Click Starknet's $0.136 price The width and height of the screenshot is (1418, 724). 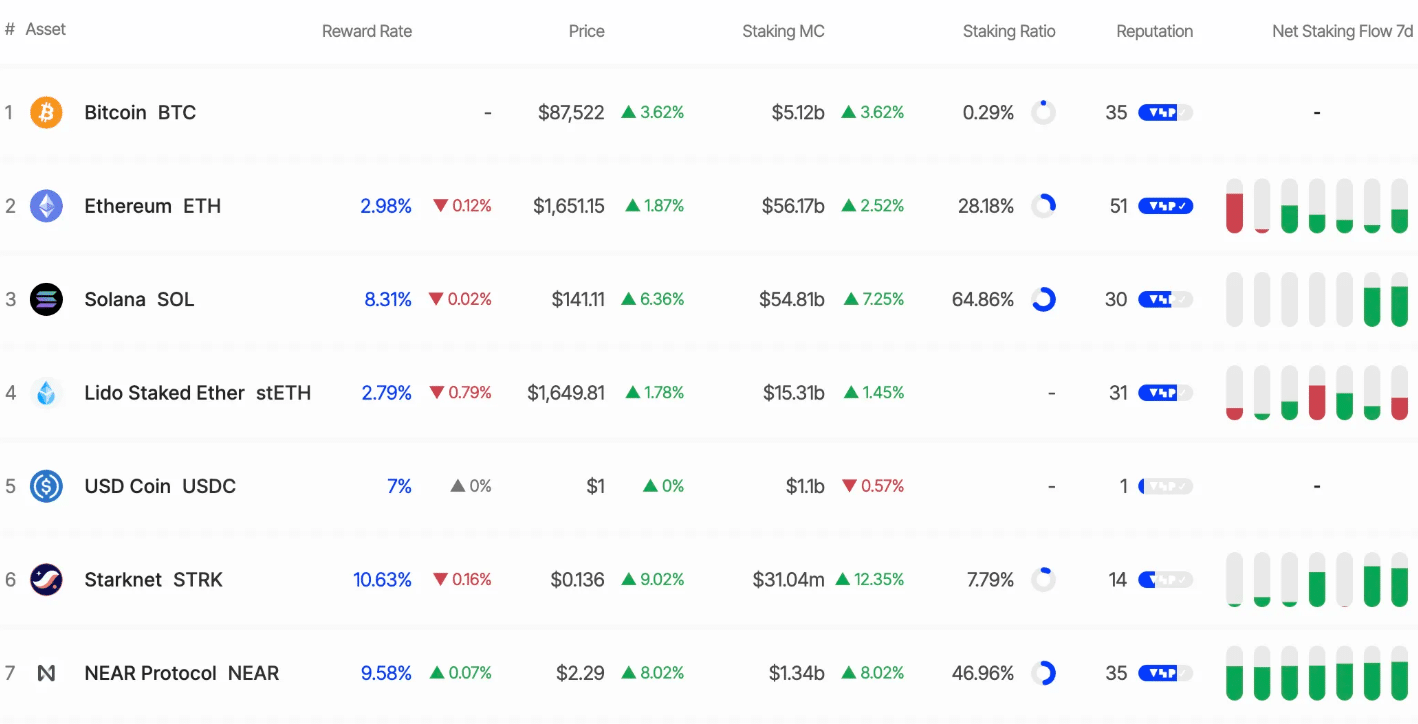pos(578,580)
